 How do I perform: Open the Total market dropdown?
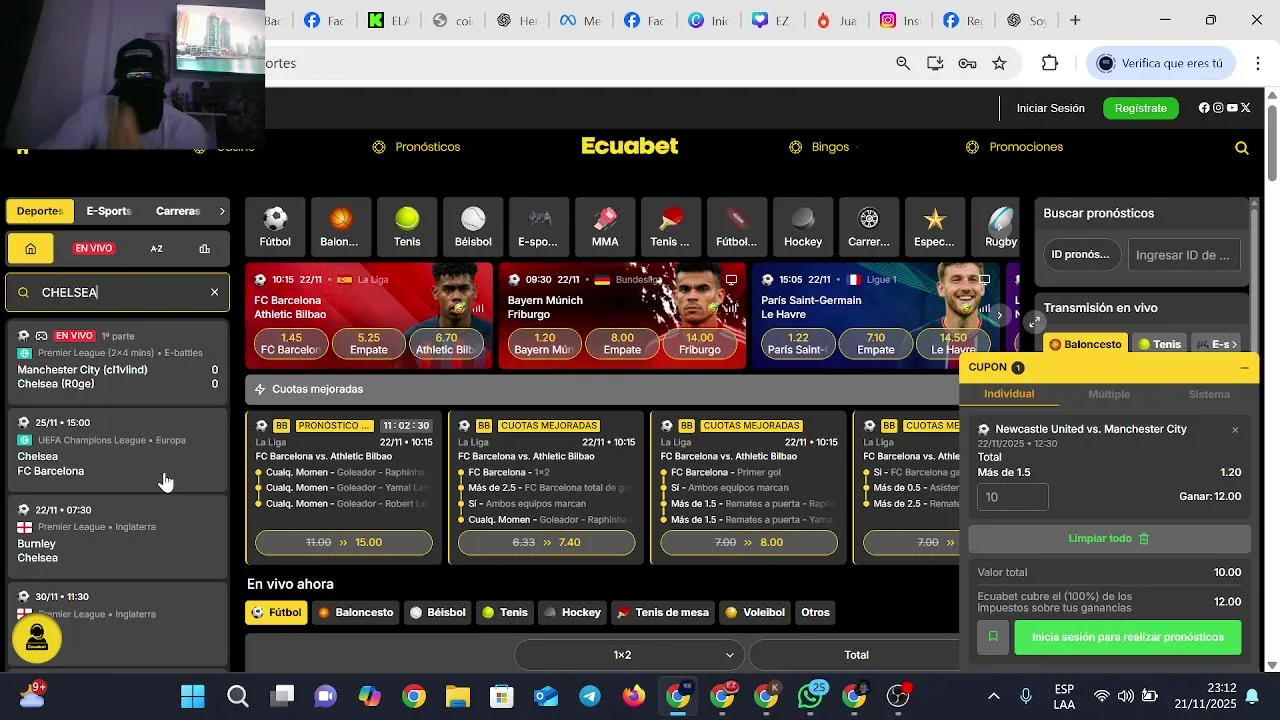[x=855, y=655]
